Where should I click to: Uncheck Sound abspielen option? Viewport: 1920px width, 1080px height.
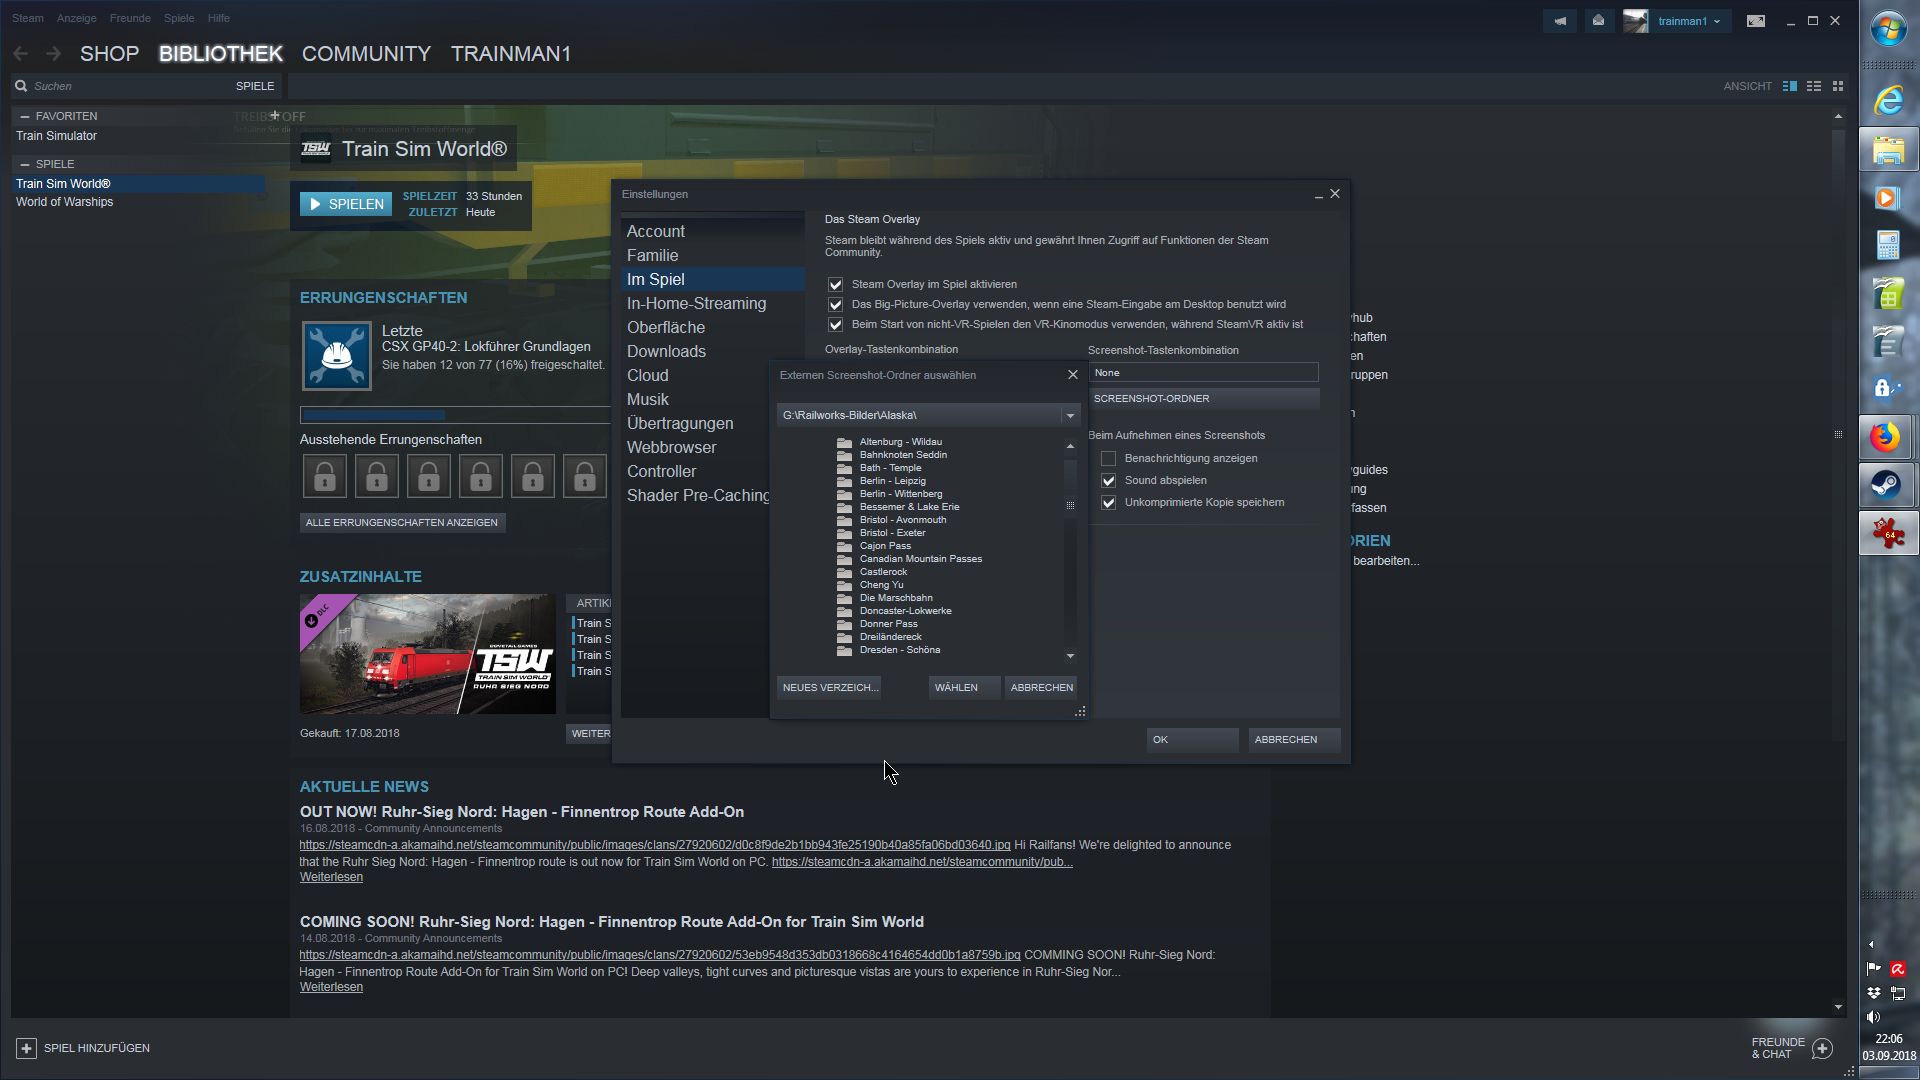[1108, 480]
